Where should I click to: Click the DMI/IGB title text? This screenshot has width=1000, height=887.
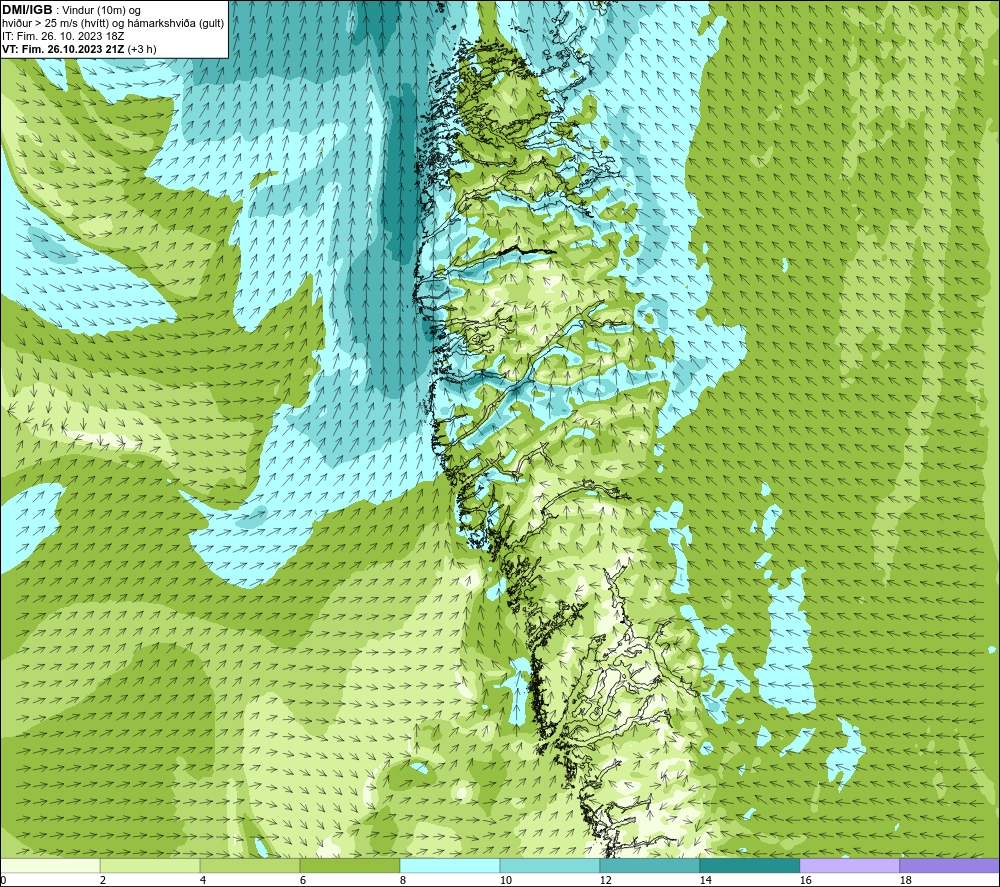point(27,10)
